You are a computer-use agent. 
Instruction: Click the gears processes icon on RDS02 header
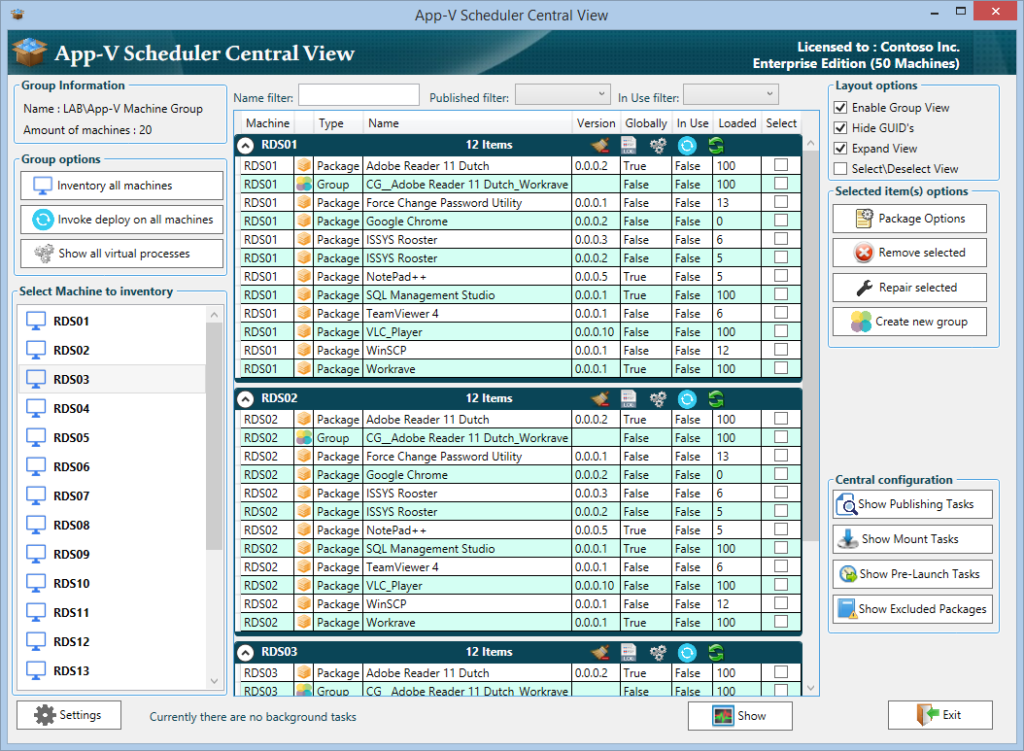tap(658, 398)
